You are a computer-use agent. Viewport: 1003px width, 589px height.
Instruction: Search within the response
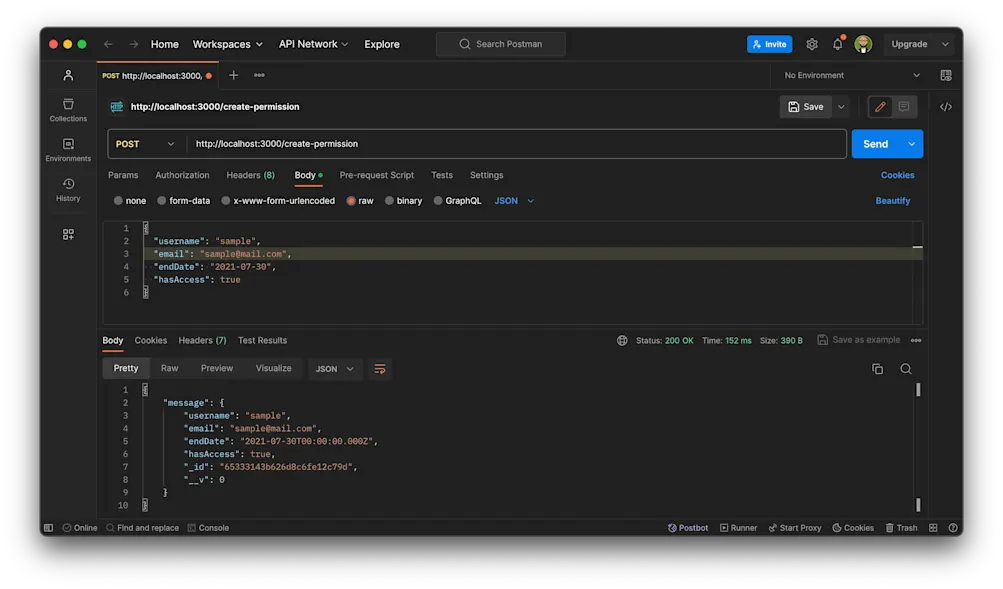point(905,368)
